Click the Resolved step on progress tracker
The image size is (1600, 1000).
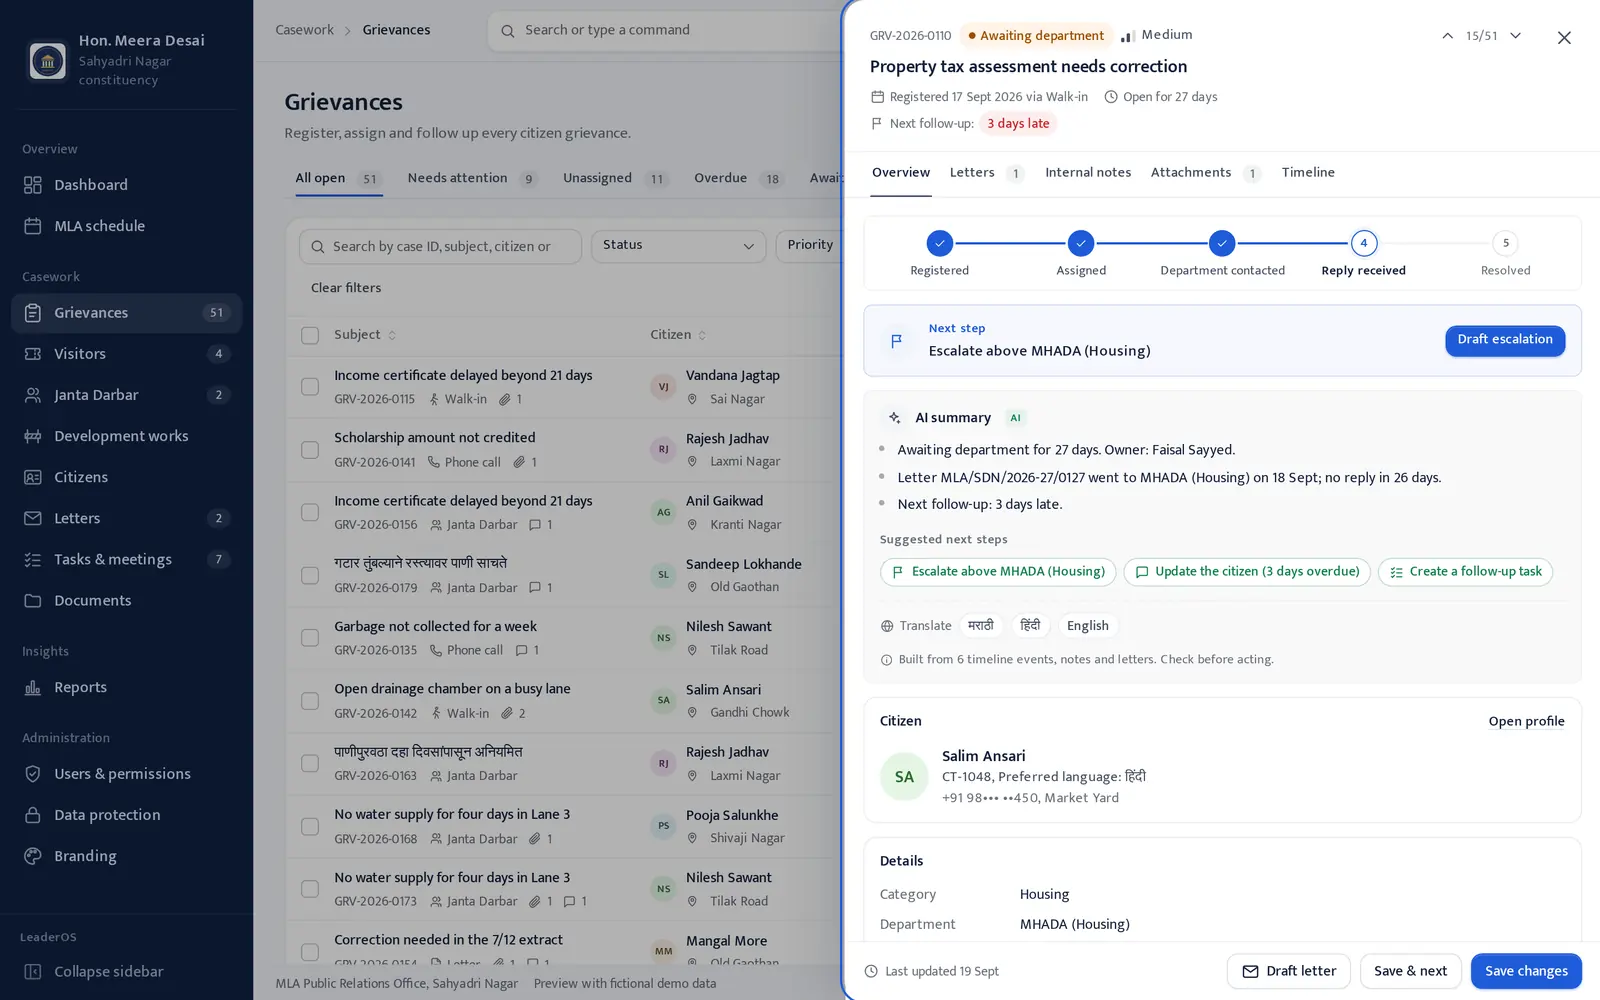point(1505,254)
